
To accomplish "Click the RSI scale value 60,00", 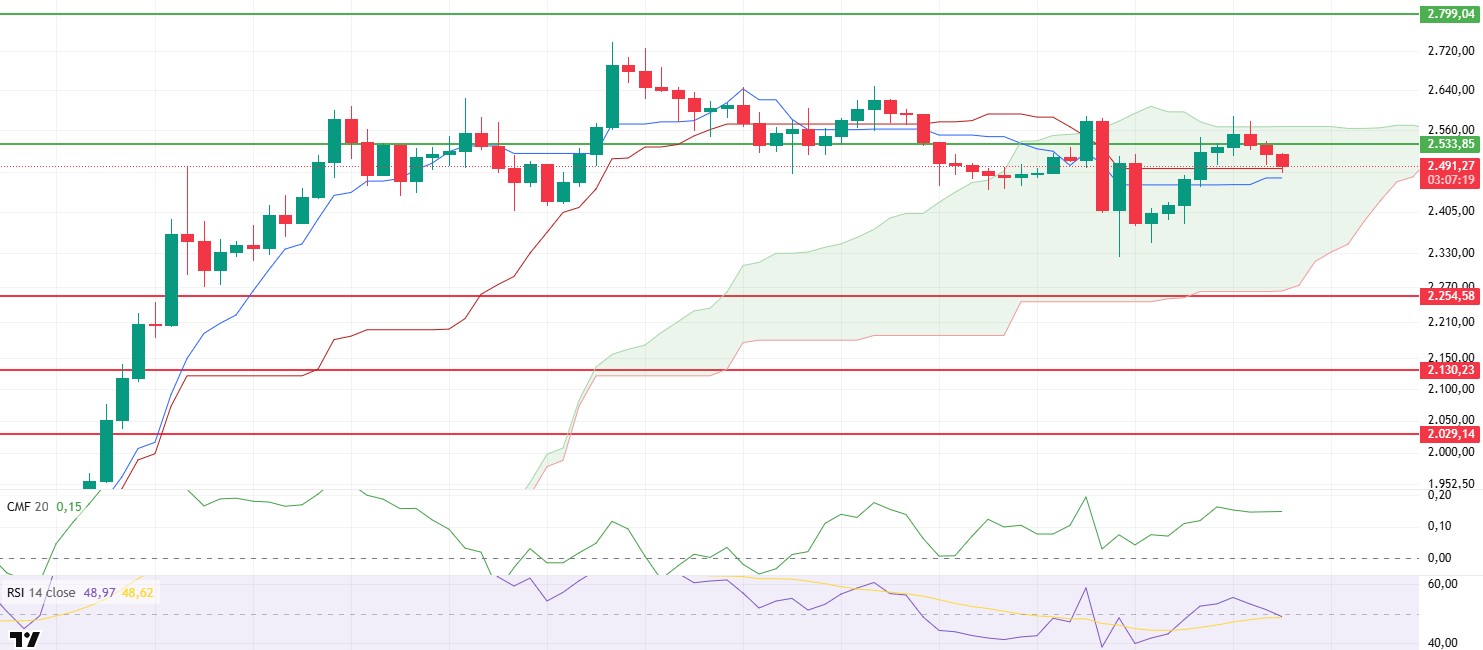I will point(1443,583).
